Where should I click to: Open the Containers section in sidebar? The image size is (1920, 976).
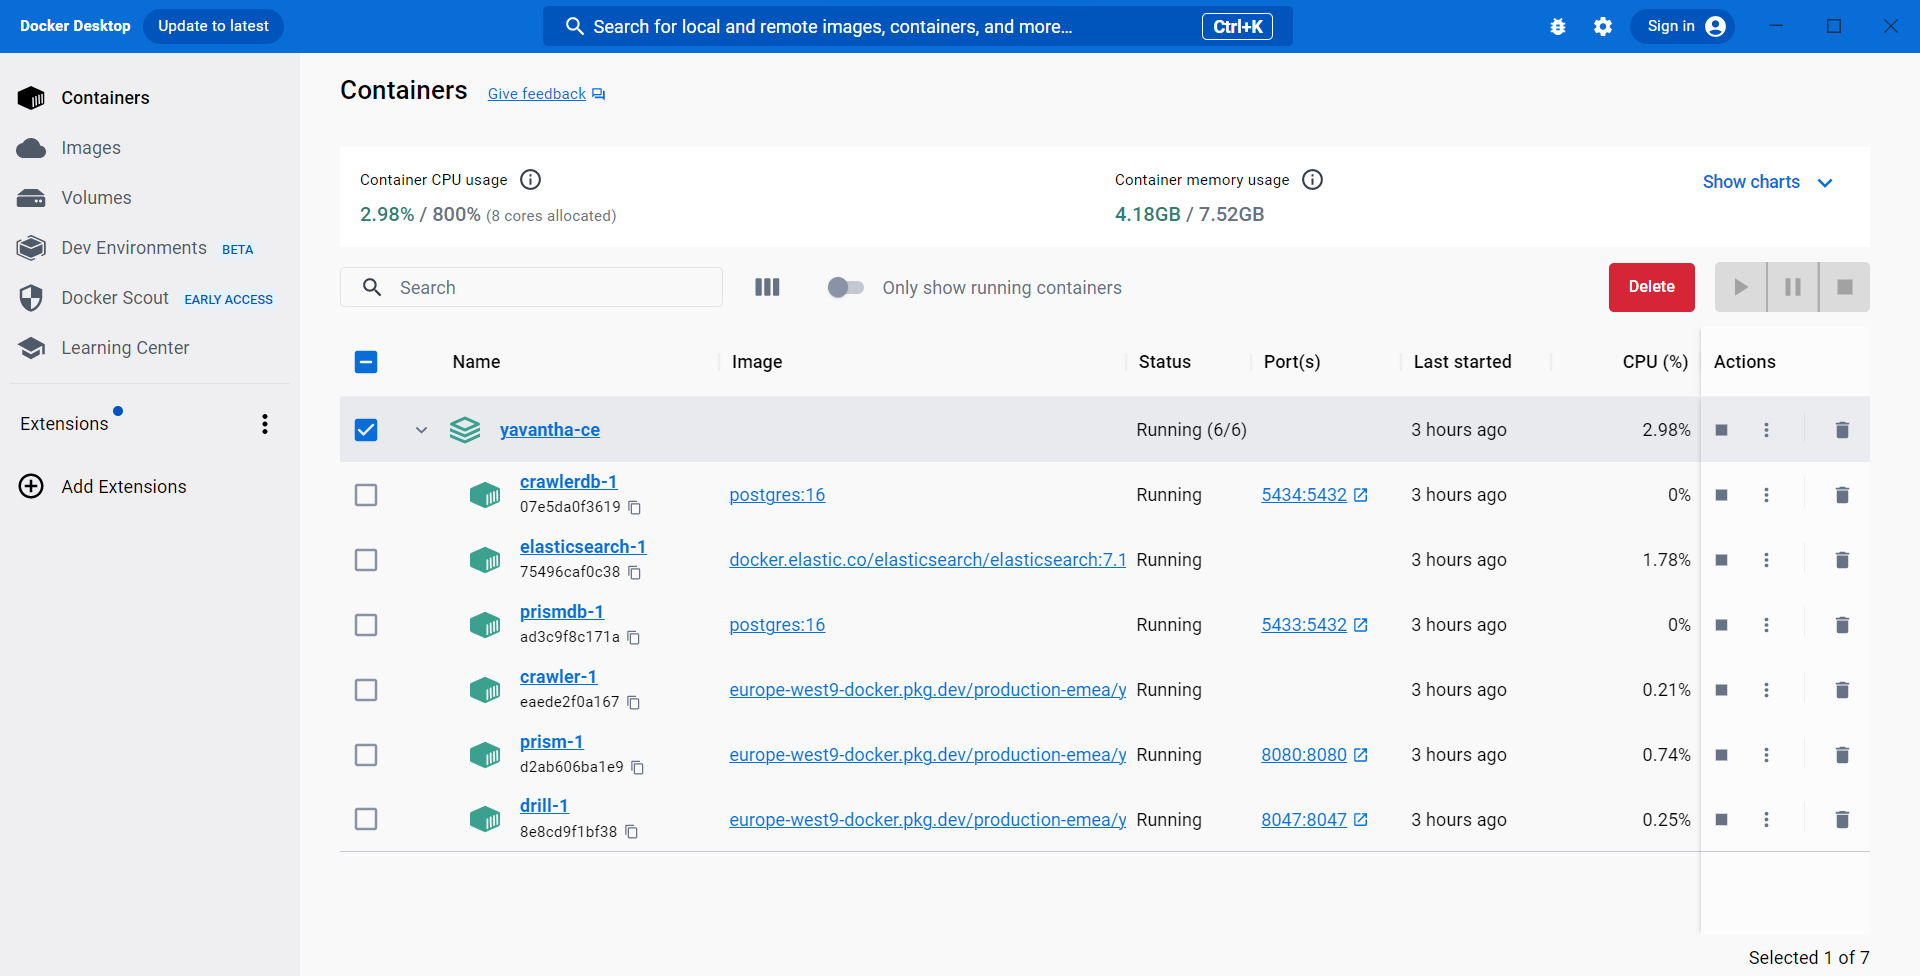coord(150,98)
